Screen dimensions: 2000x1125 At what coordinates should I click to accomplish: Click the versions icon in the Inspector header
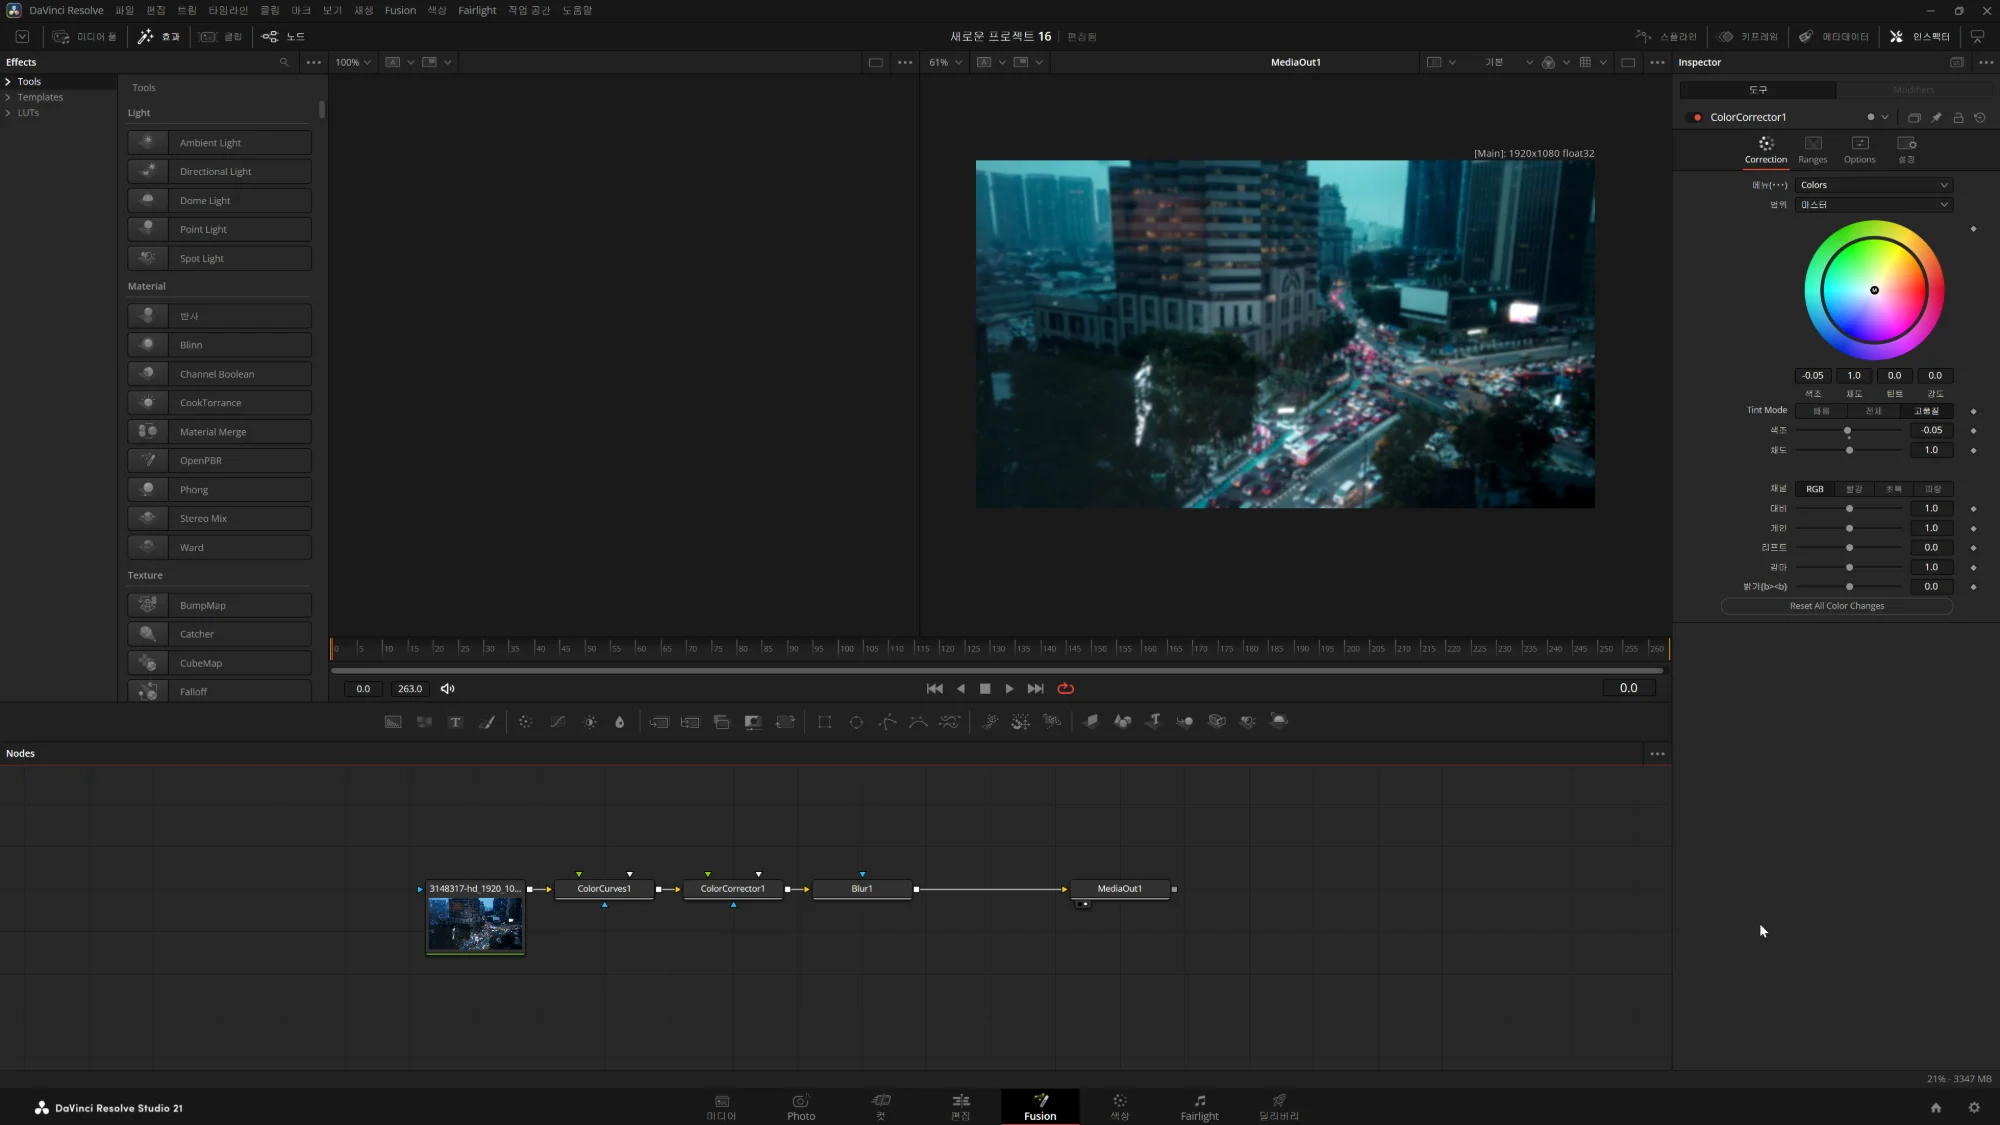(x=1914, y=117)
